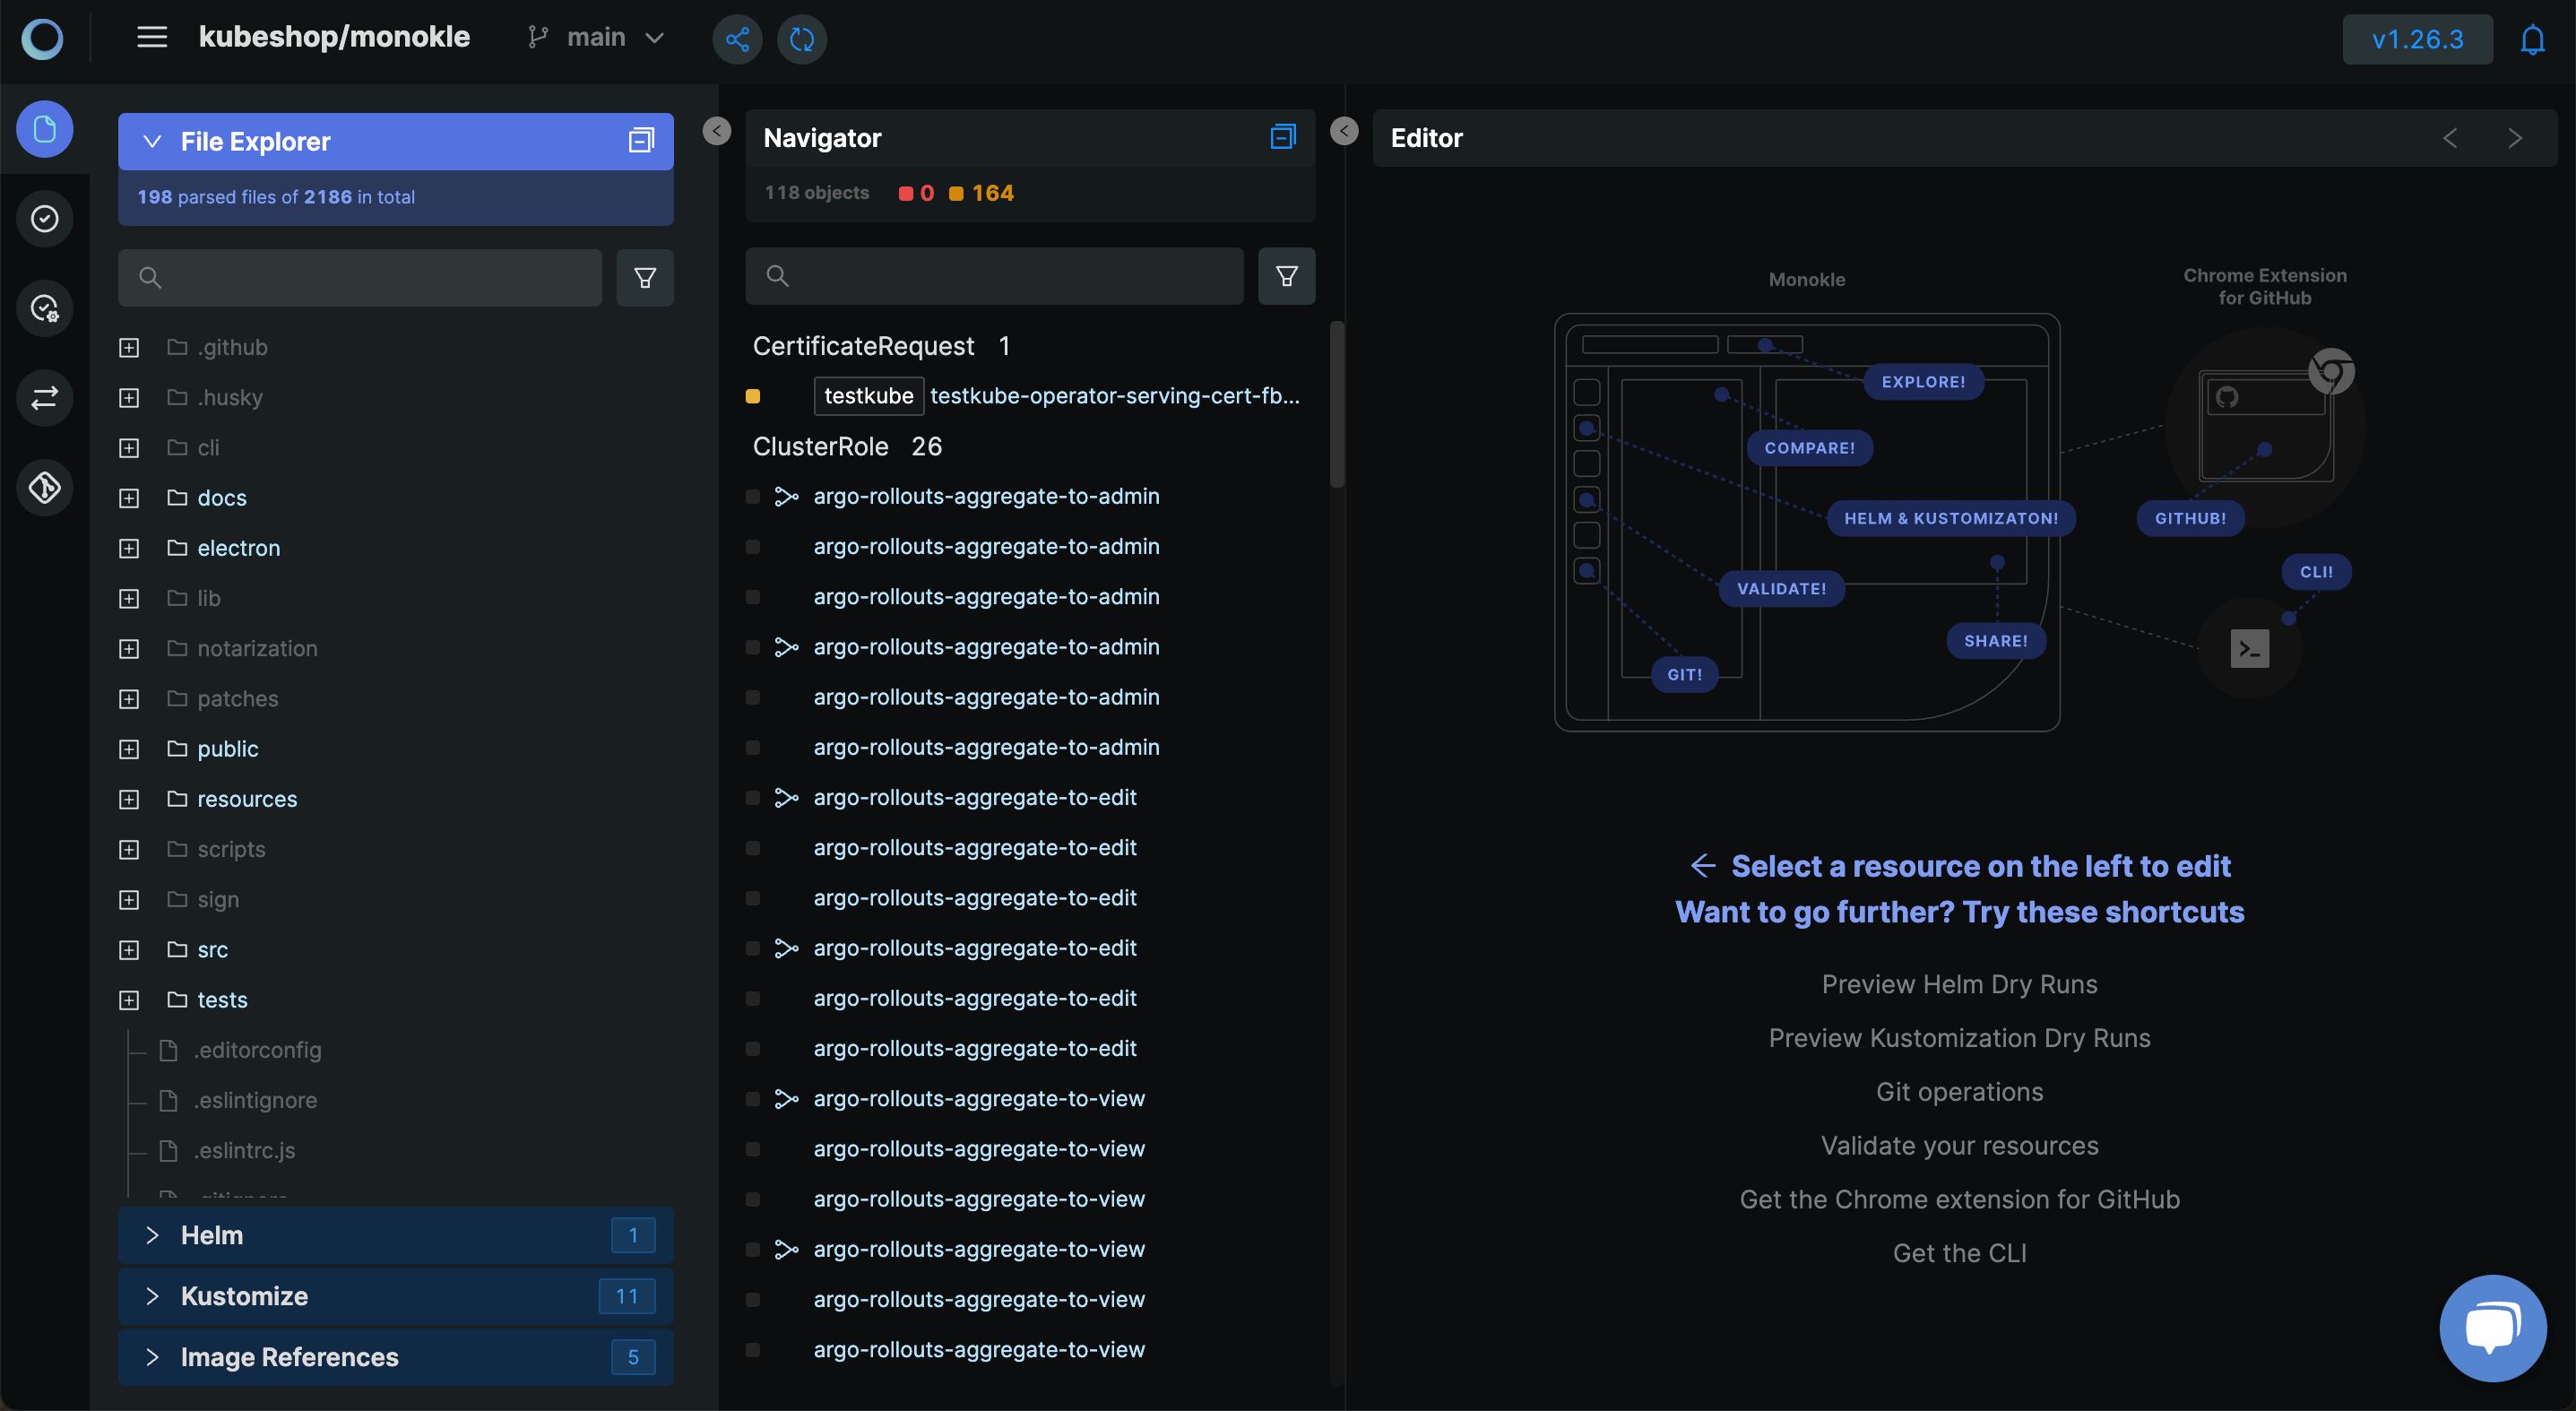
Task: Go back in Editor history
Action: point(2450,138)
